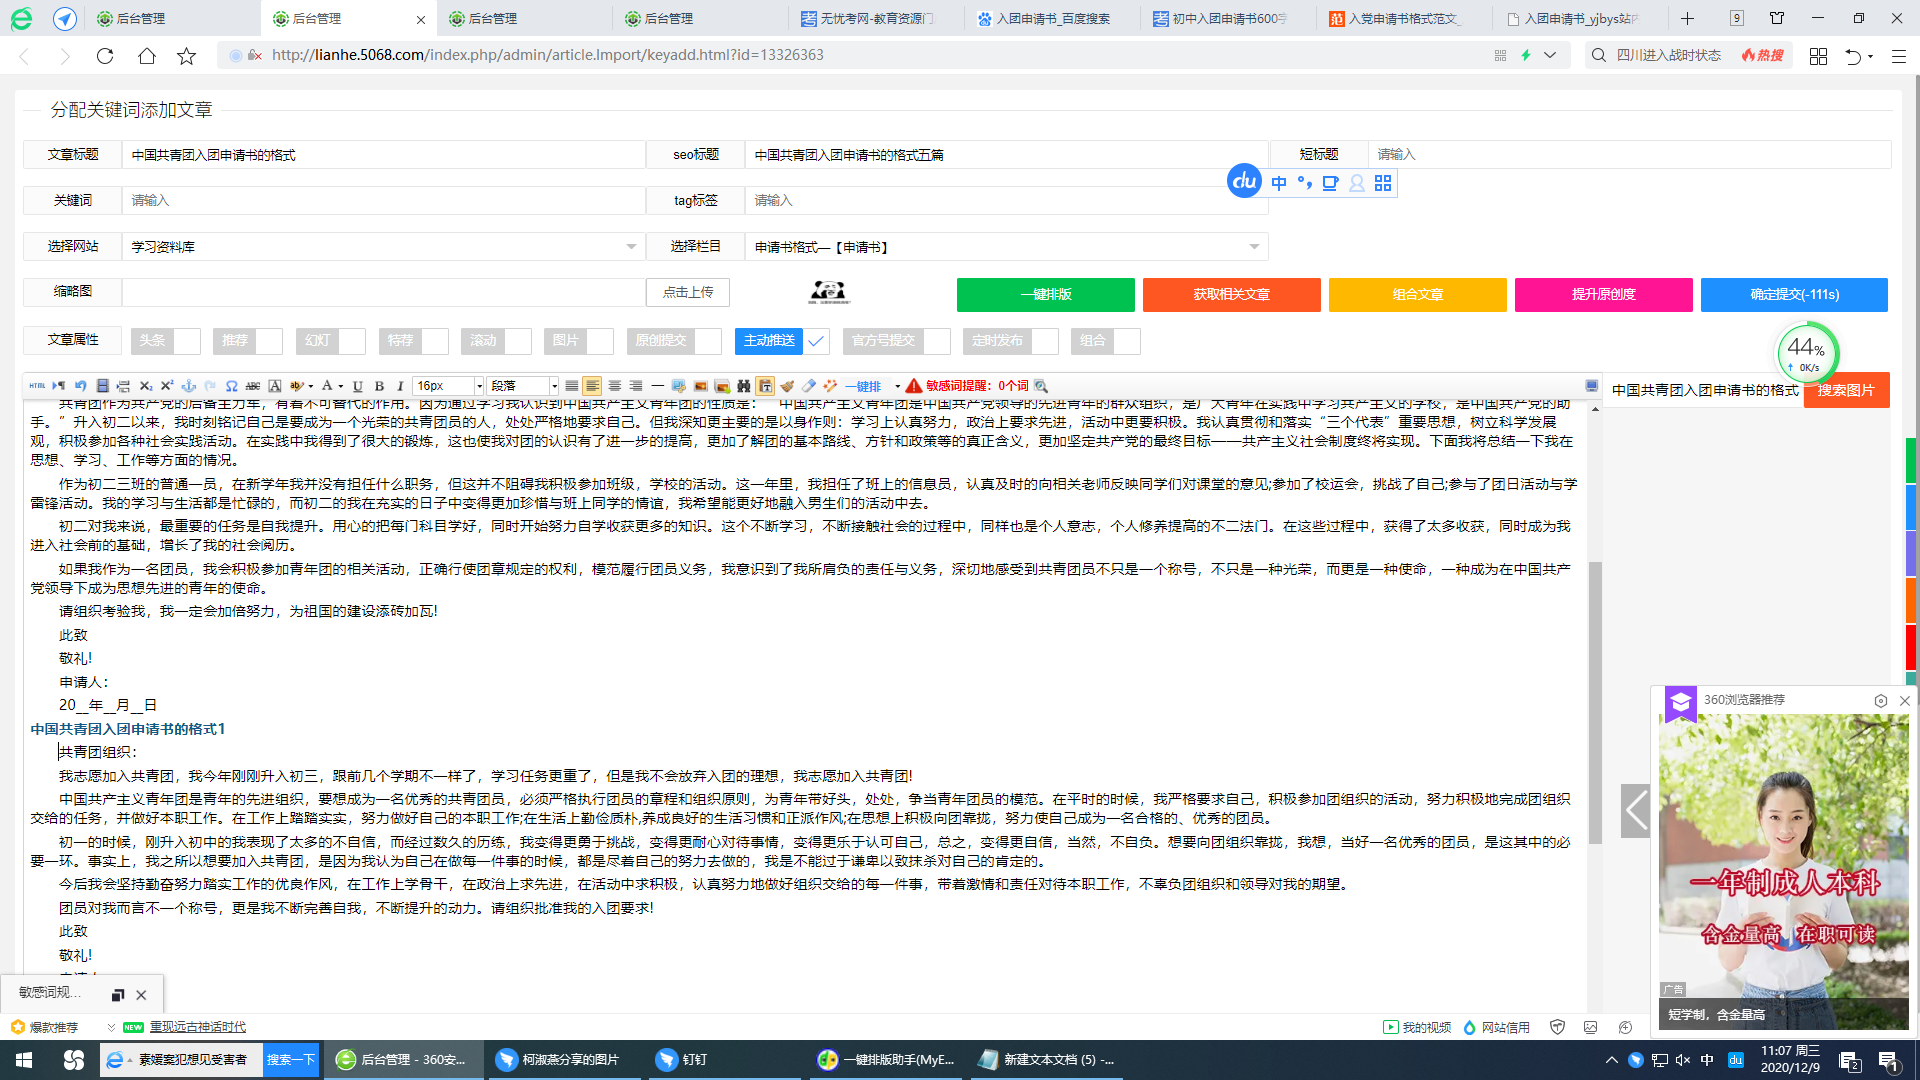This screenshot has width=1920, height=1080.
Task: Insert a special character with the Ω icon
Action: coord(231,386)
